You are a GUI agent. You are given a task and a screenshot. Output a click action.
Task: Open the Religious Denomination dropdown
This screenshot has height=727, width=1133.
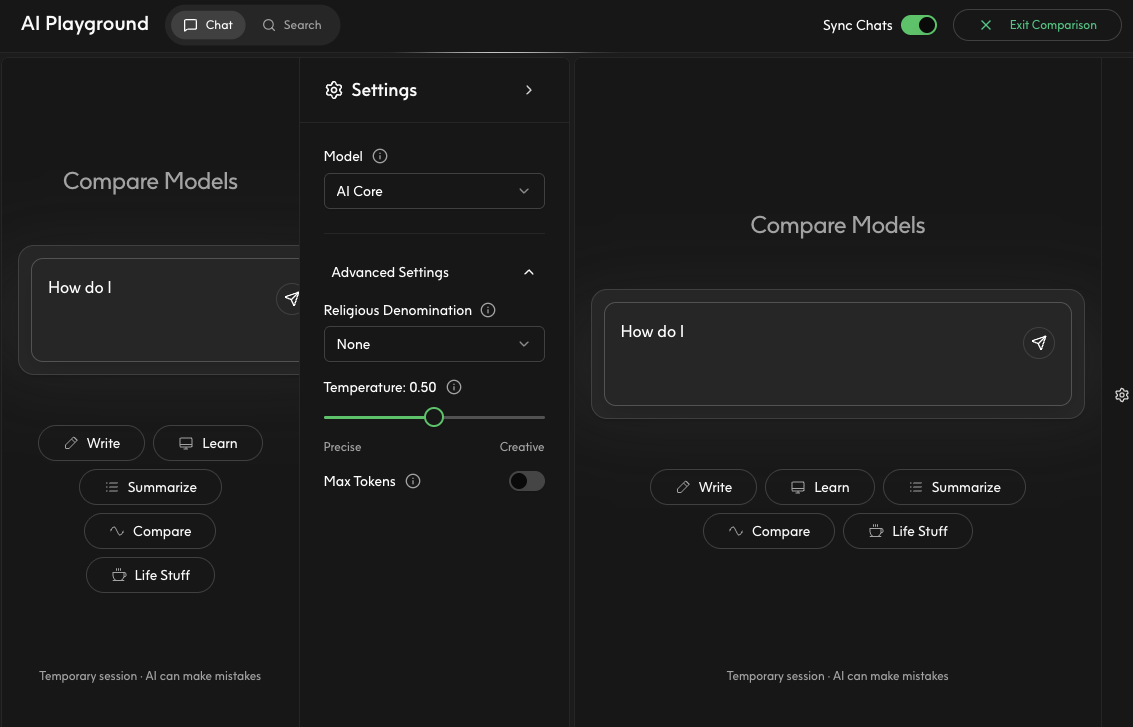[434, 344]
